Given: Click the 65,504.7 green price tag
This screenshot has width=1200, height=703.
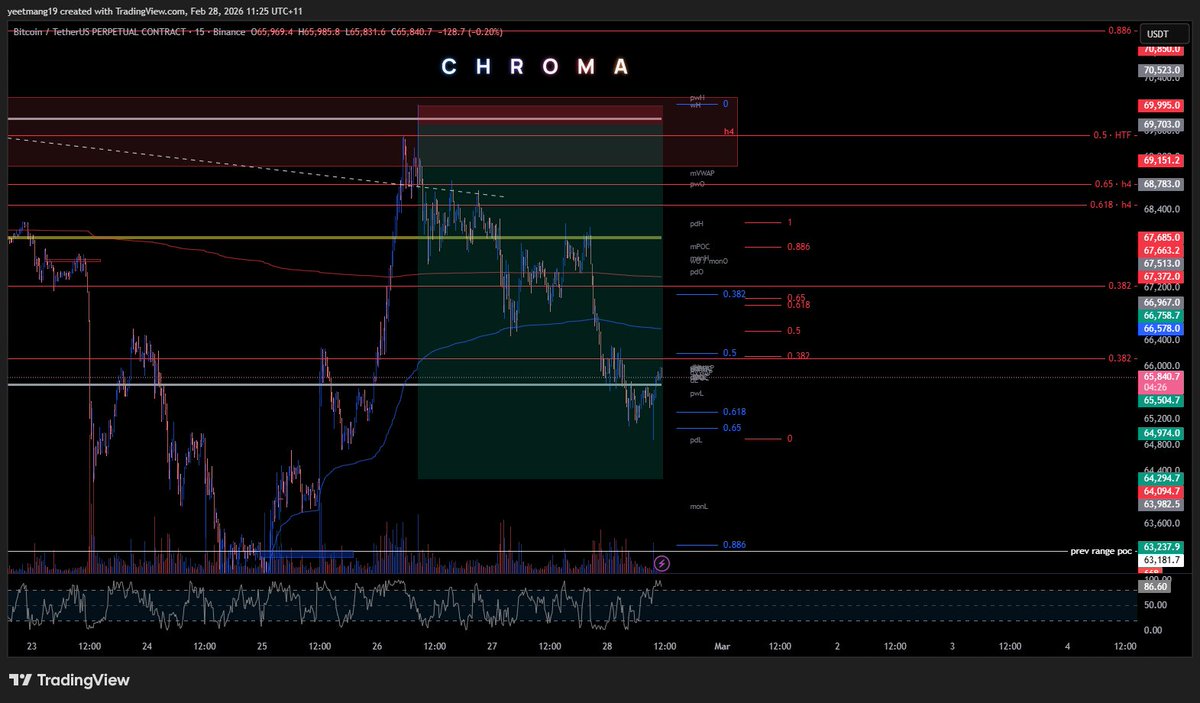Looking at the screenshot, I should tap(1162, 400).
